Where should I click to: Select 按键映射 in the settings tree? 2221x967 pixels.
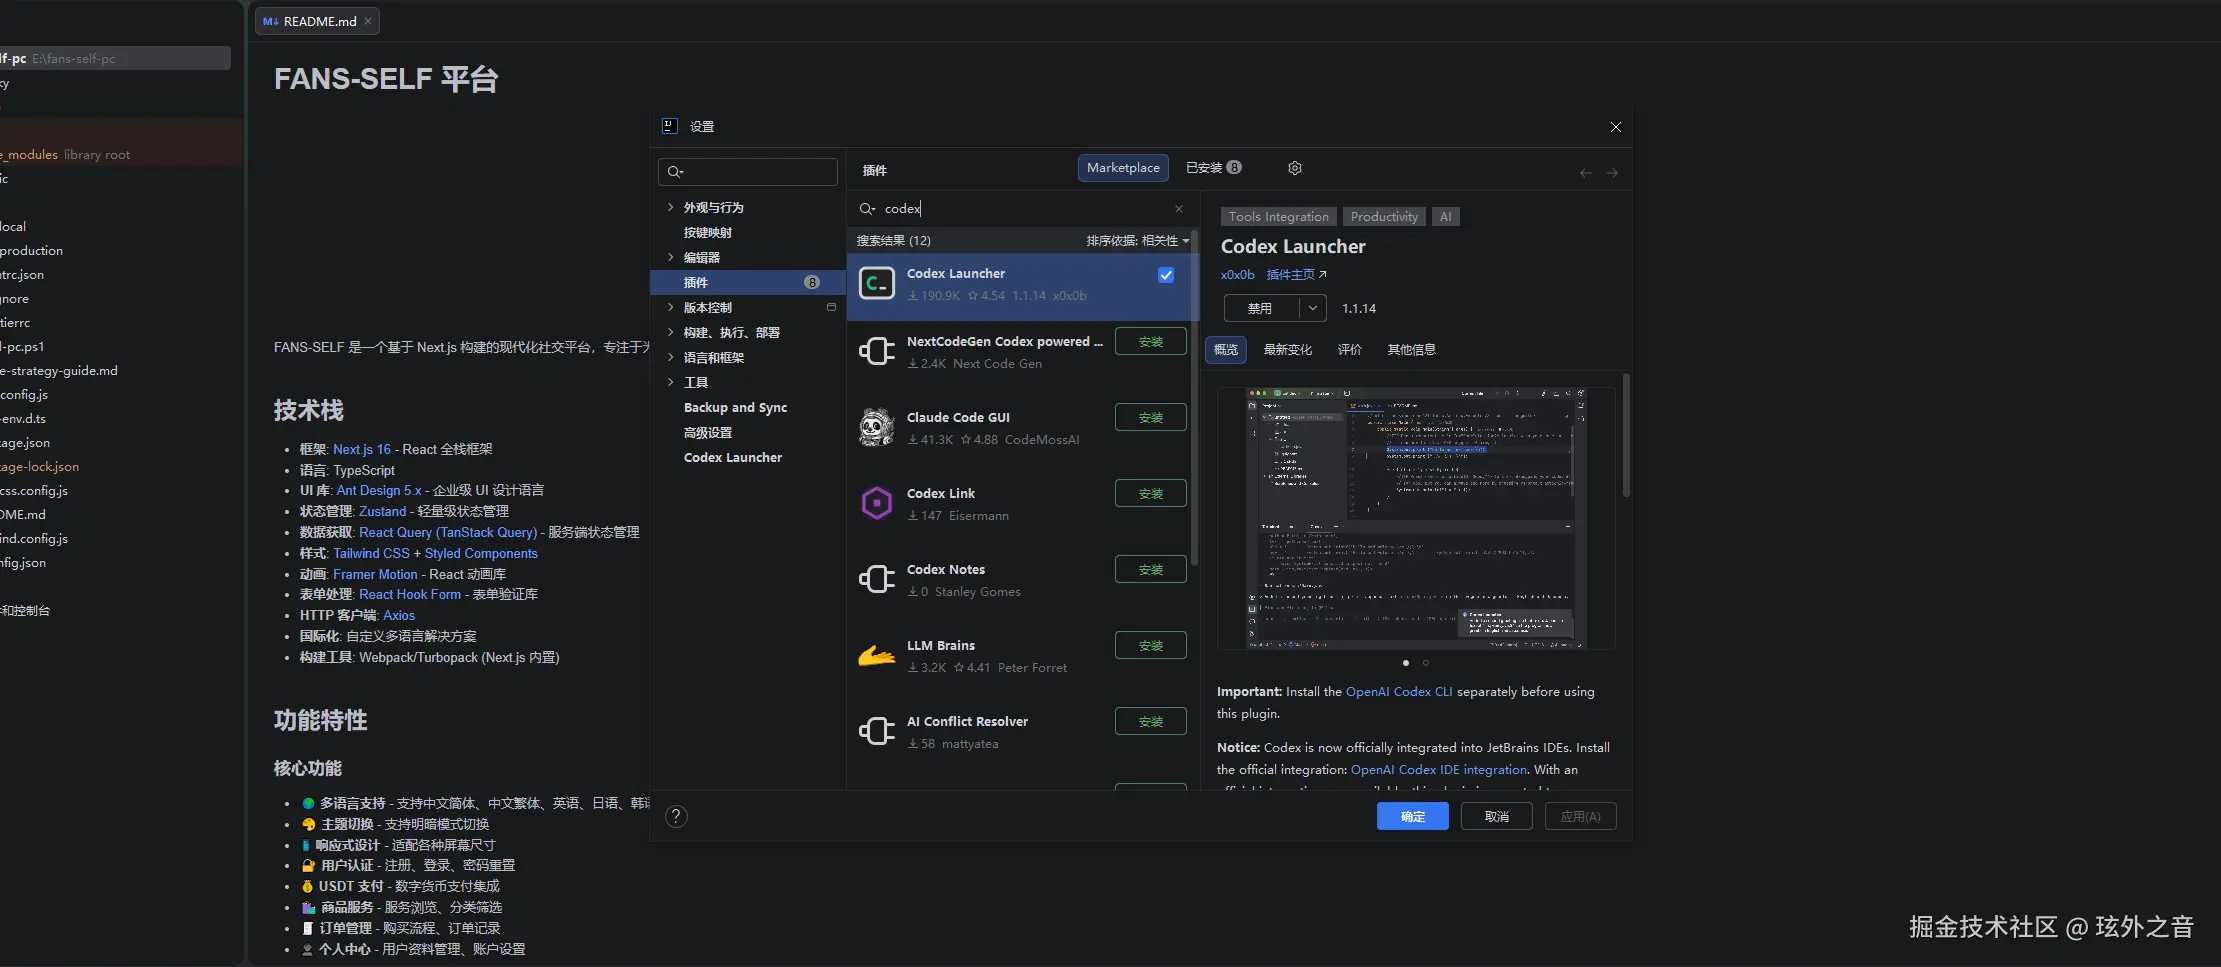[x=708, y=232]
